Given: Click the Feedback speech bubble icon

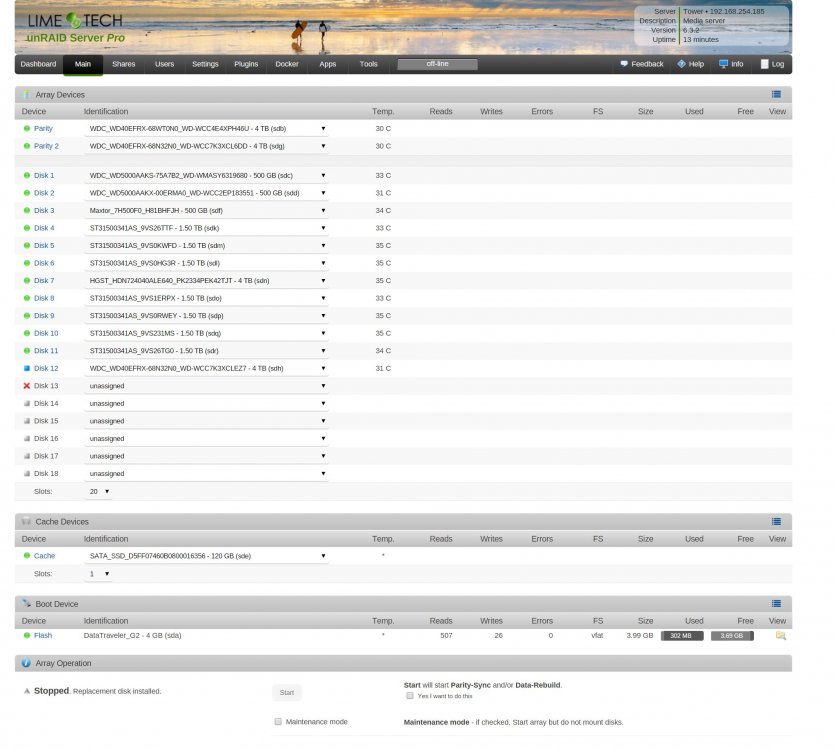Looking at the screenshot, I should click(x=624, y=64).
